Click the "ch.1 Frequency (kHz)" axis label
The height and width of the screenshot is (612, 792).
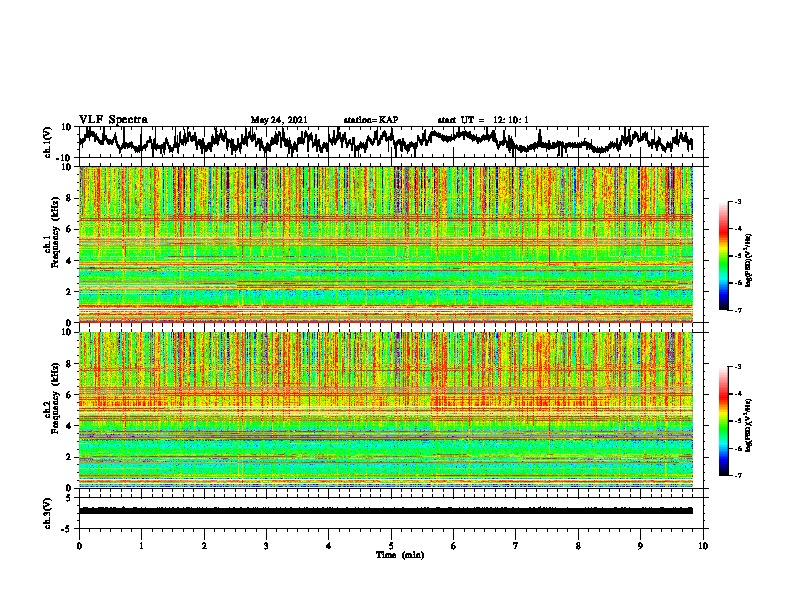[x=52, y=232]
